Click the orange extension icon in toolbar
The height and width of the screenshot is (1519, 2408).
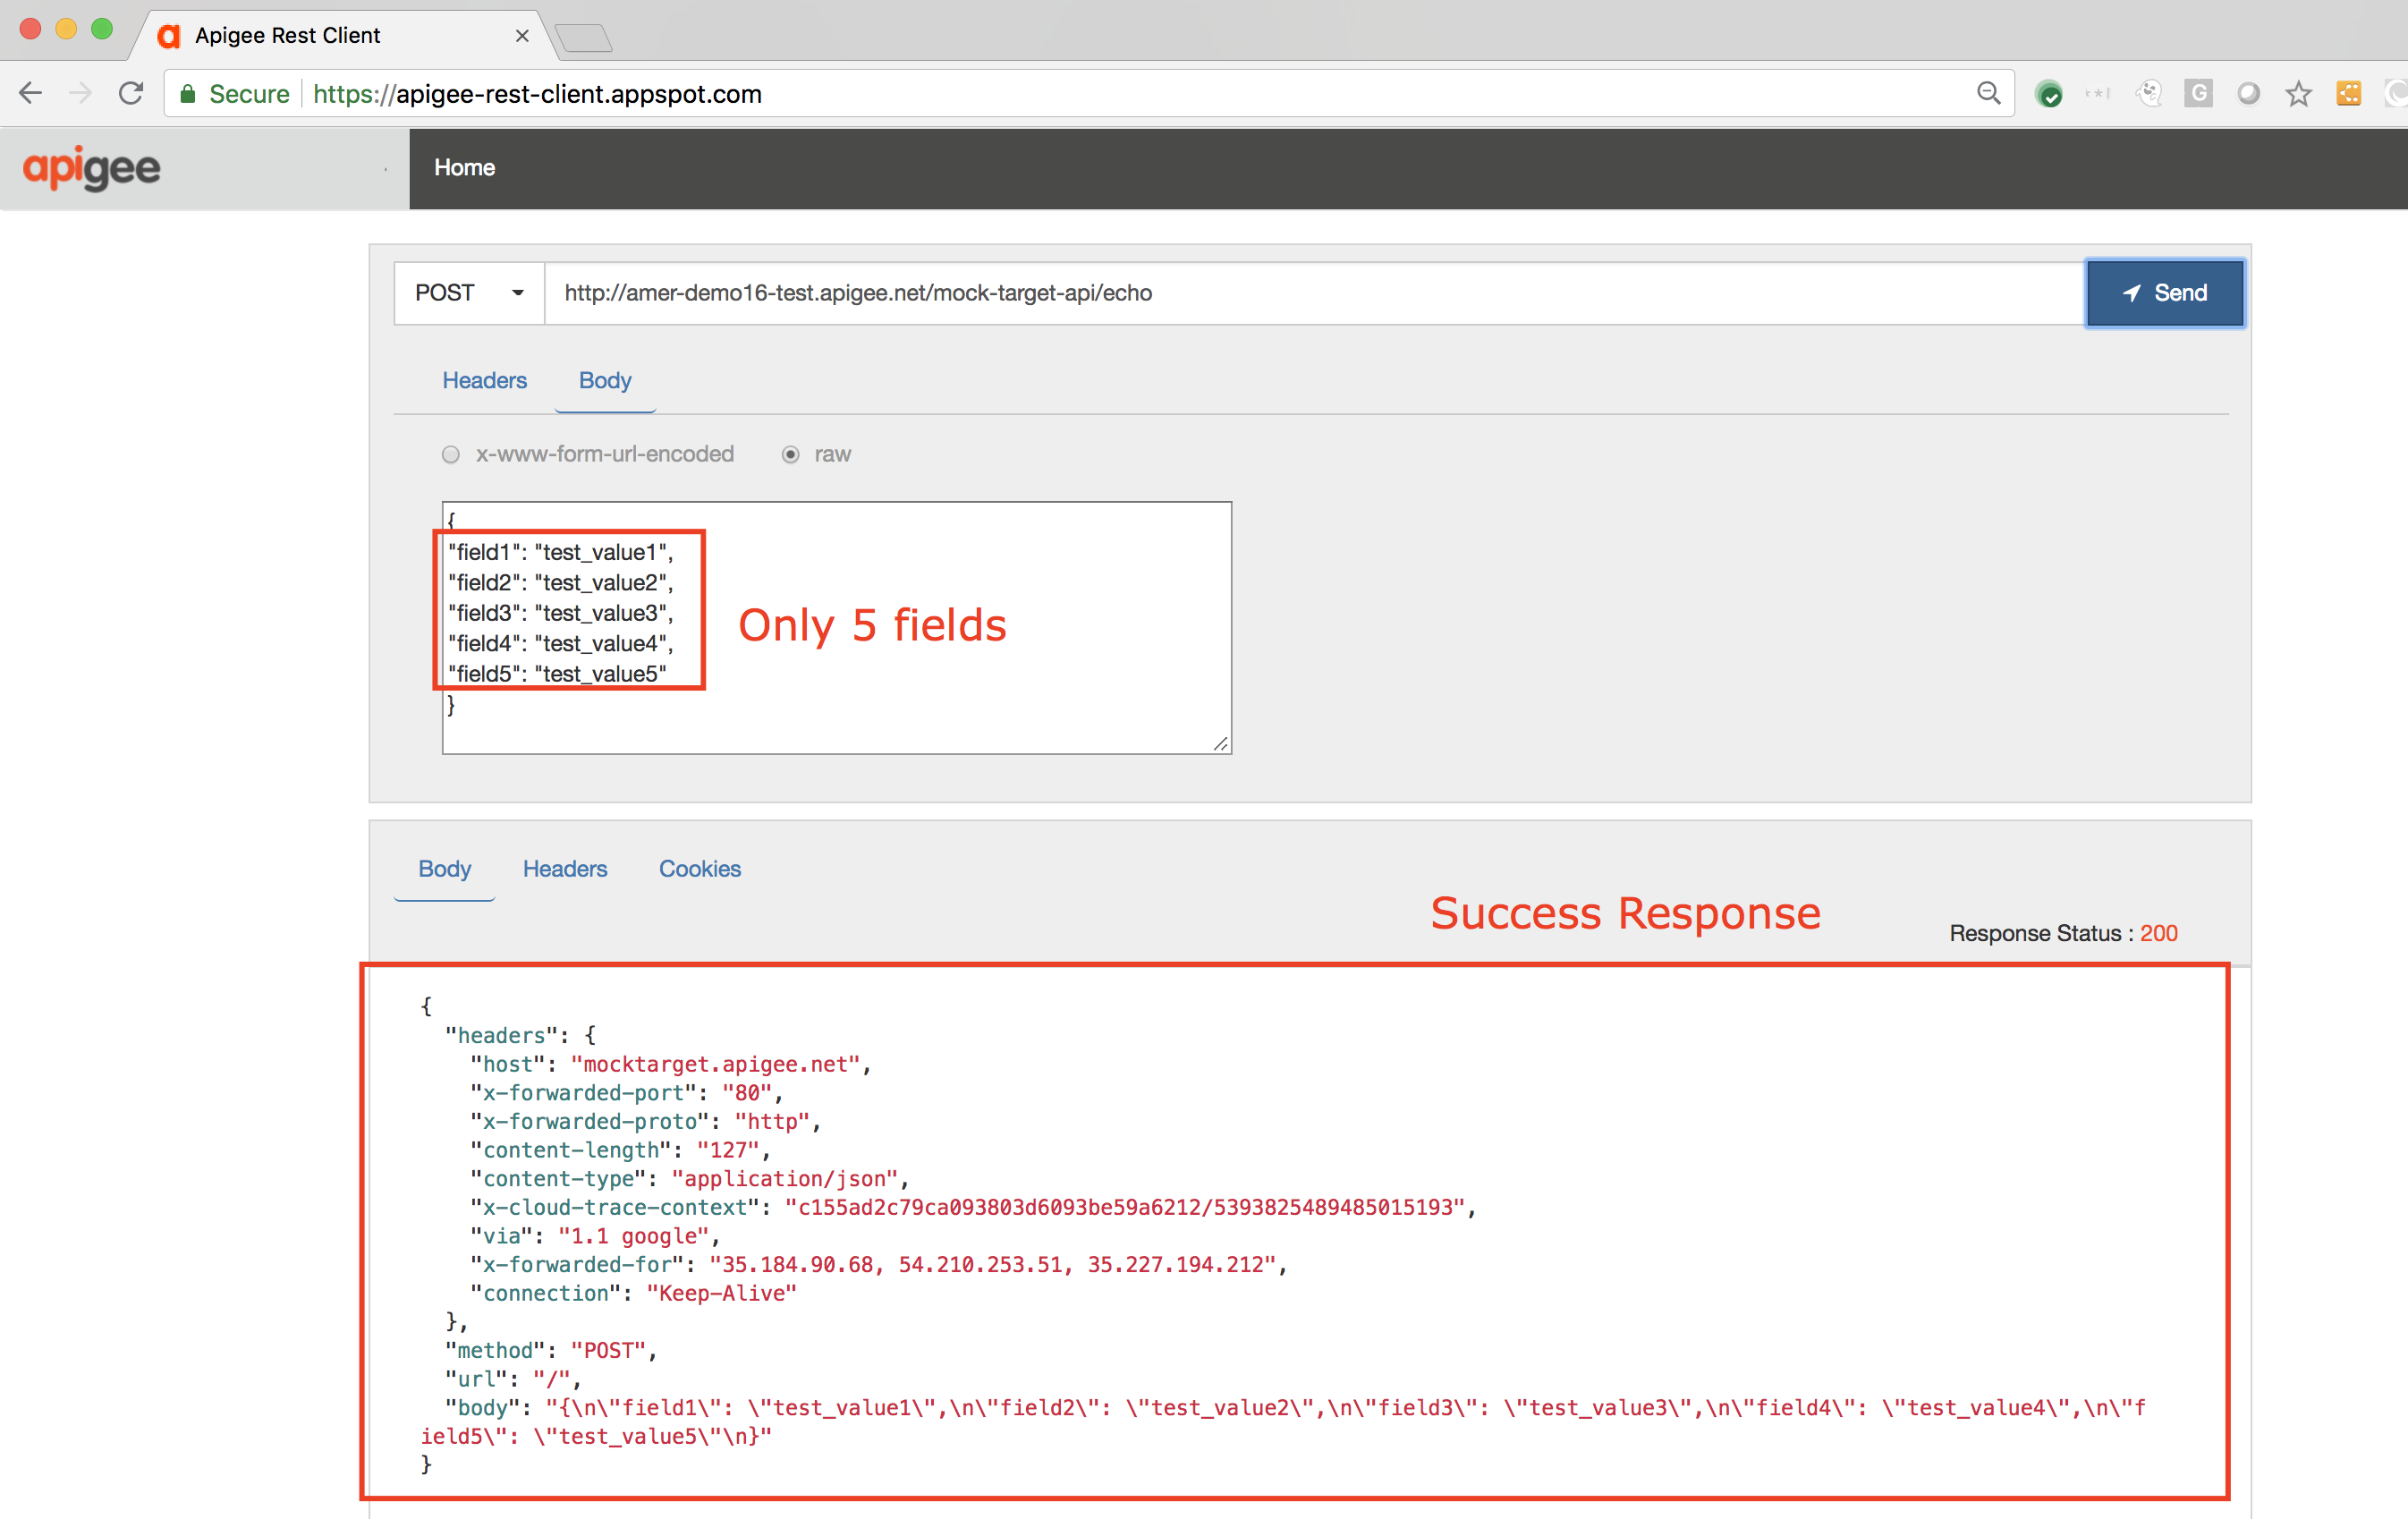(2348, 94)
